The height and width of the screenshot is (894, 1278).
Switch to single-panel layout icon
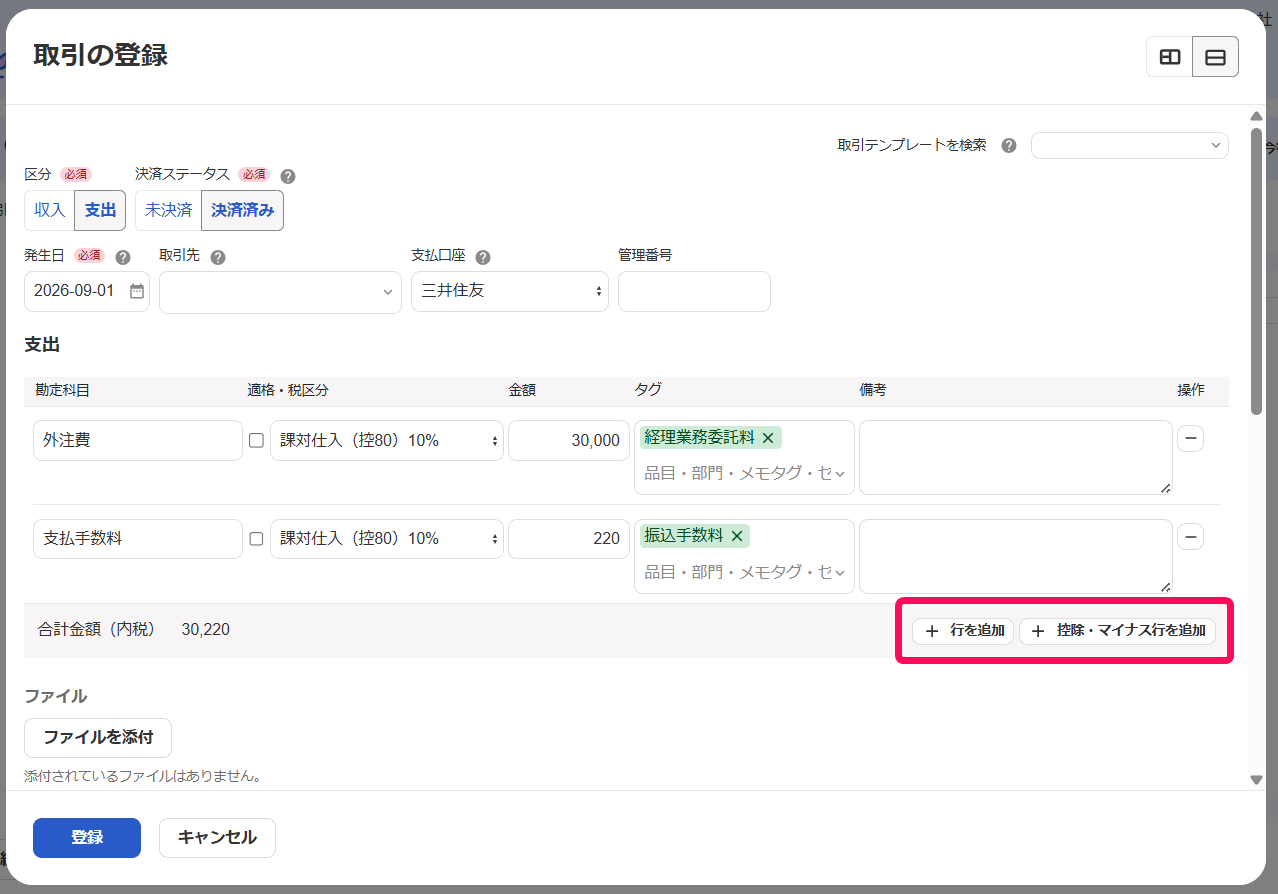[x=1215, y=57]
